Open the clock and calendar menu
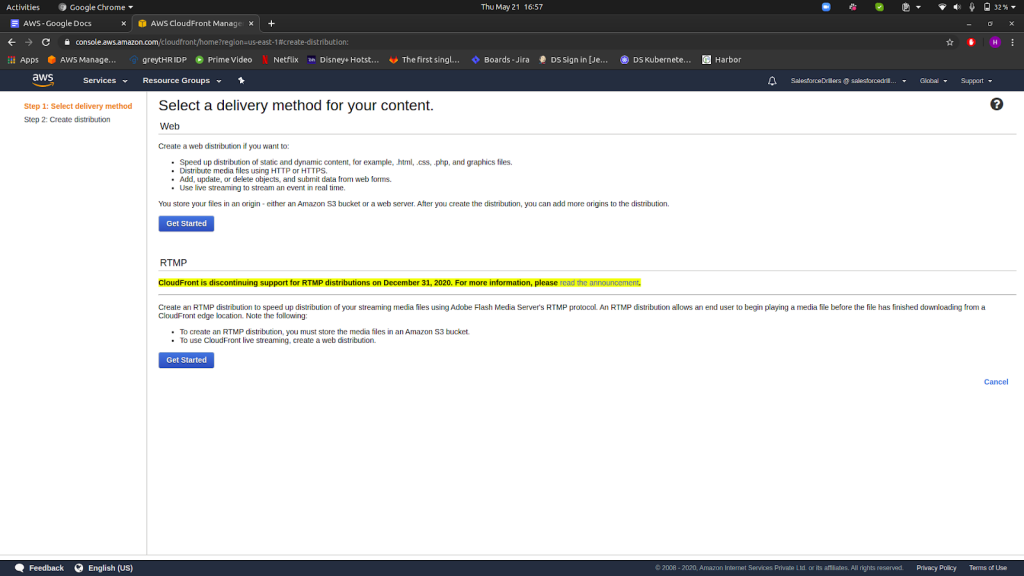The image size is (1024, 576). tap(511, 7)
